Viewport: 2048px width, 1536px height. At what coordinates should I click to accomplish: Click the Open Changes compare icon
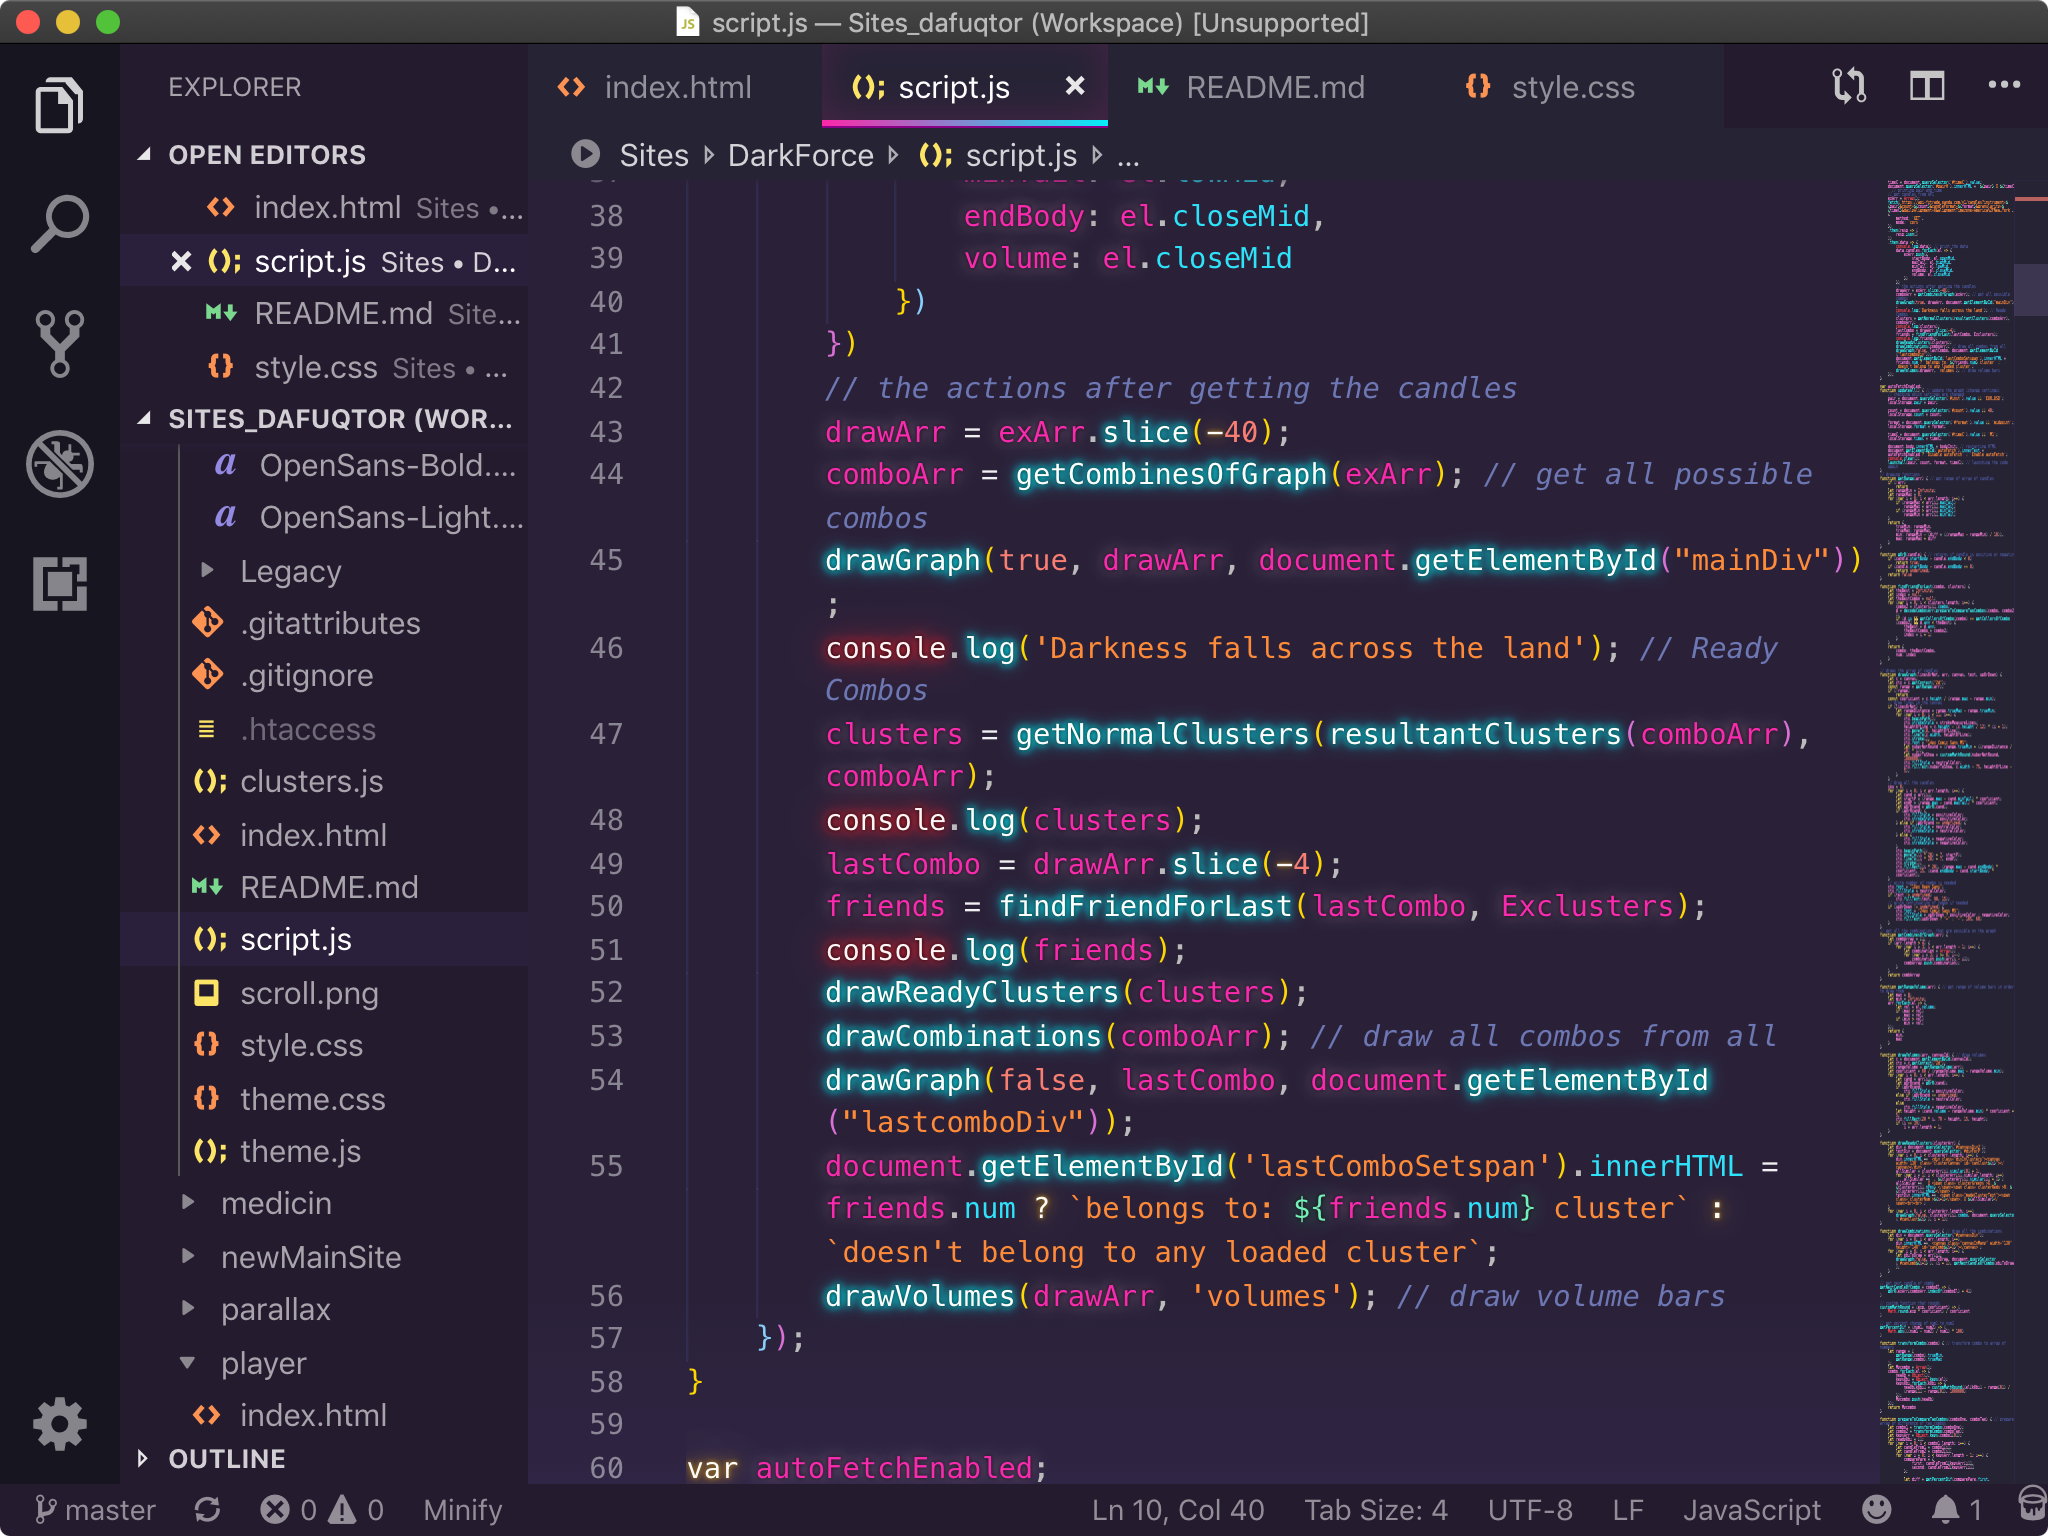point(1849,86)
